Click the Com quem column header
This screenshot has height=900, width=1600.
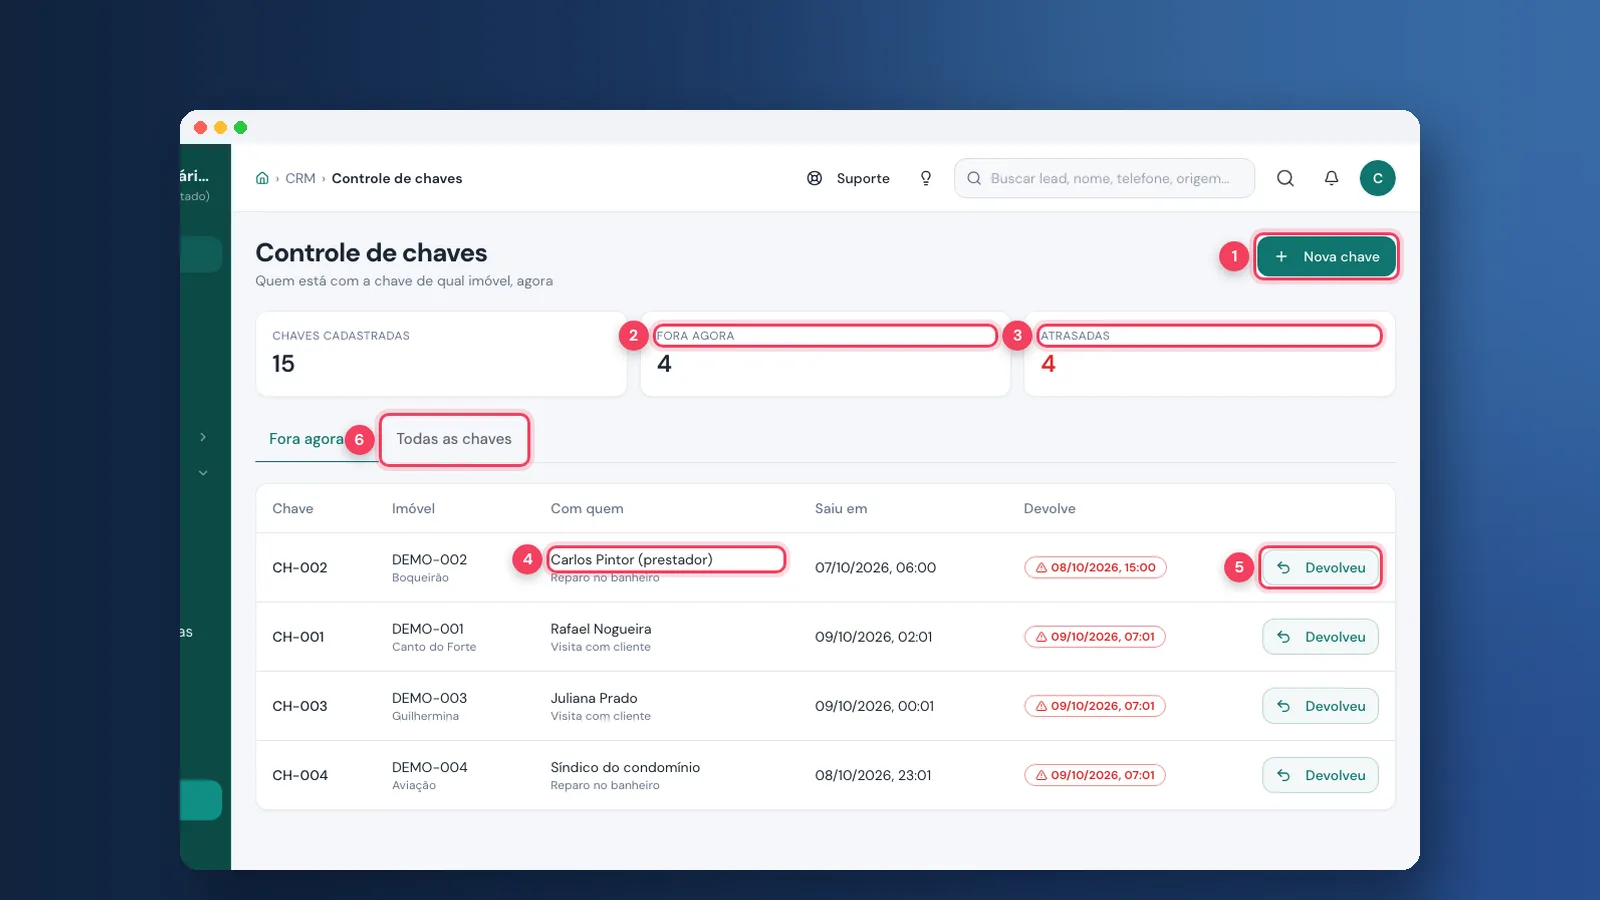pyautogui.click(x=586, y=509)
